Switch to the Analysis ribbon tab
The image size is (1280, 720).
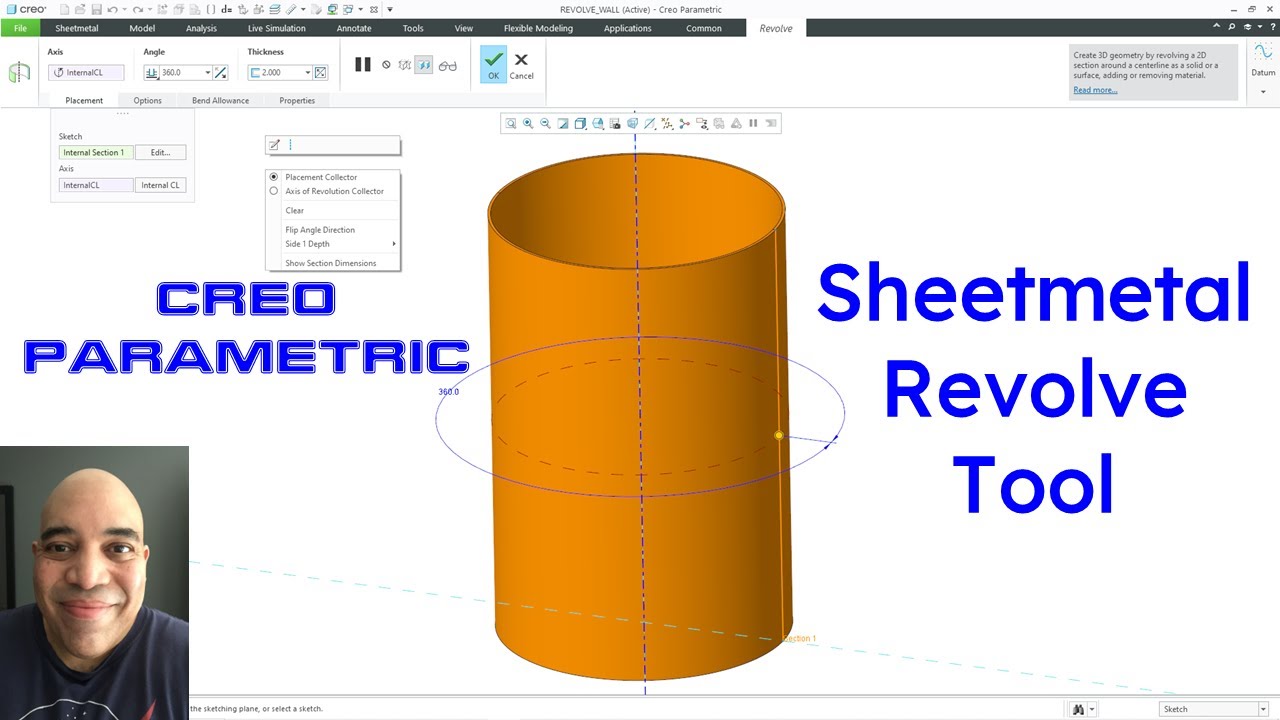(x=201, y=28)
